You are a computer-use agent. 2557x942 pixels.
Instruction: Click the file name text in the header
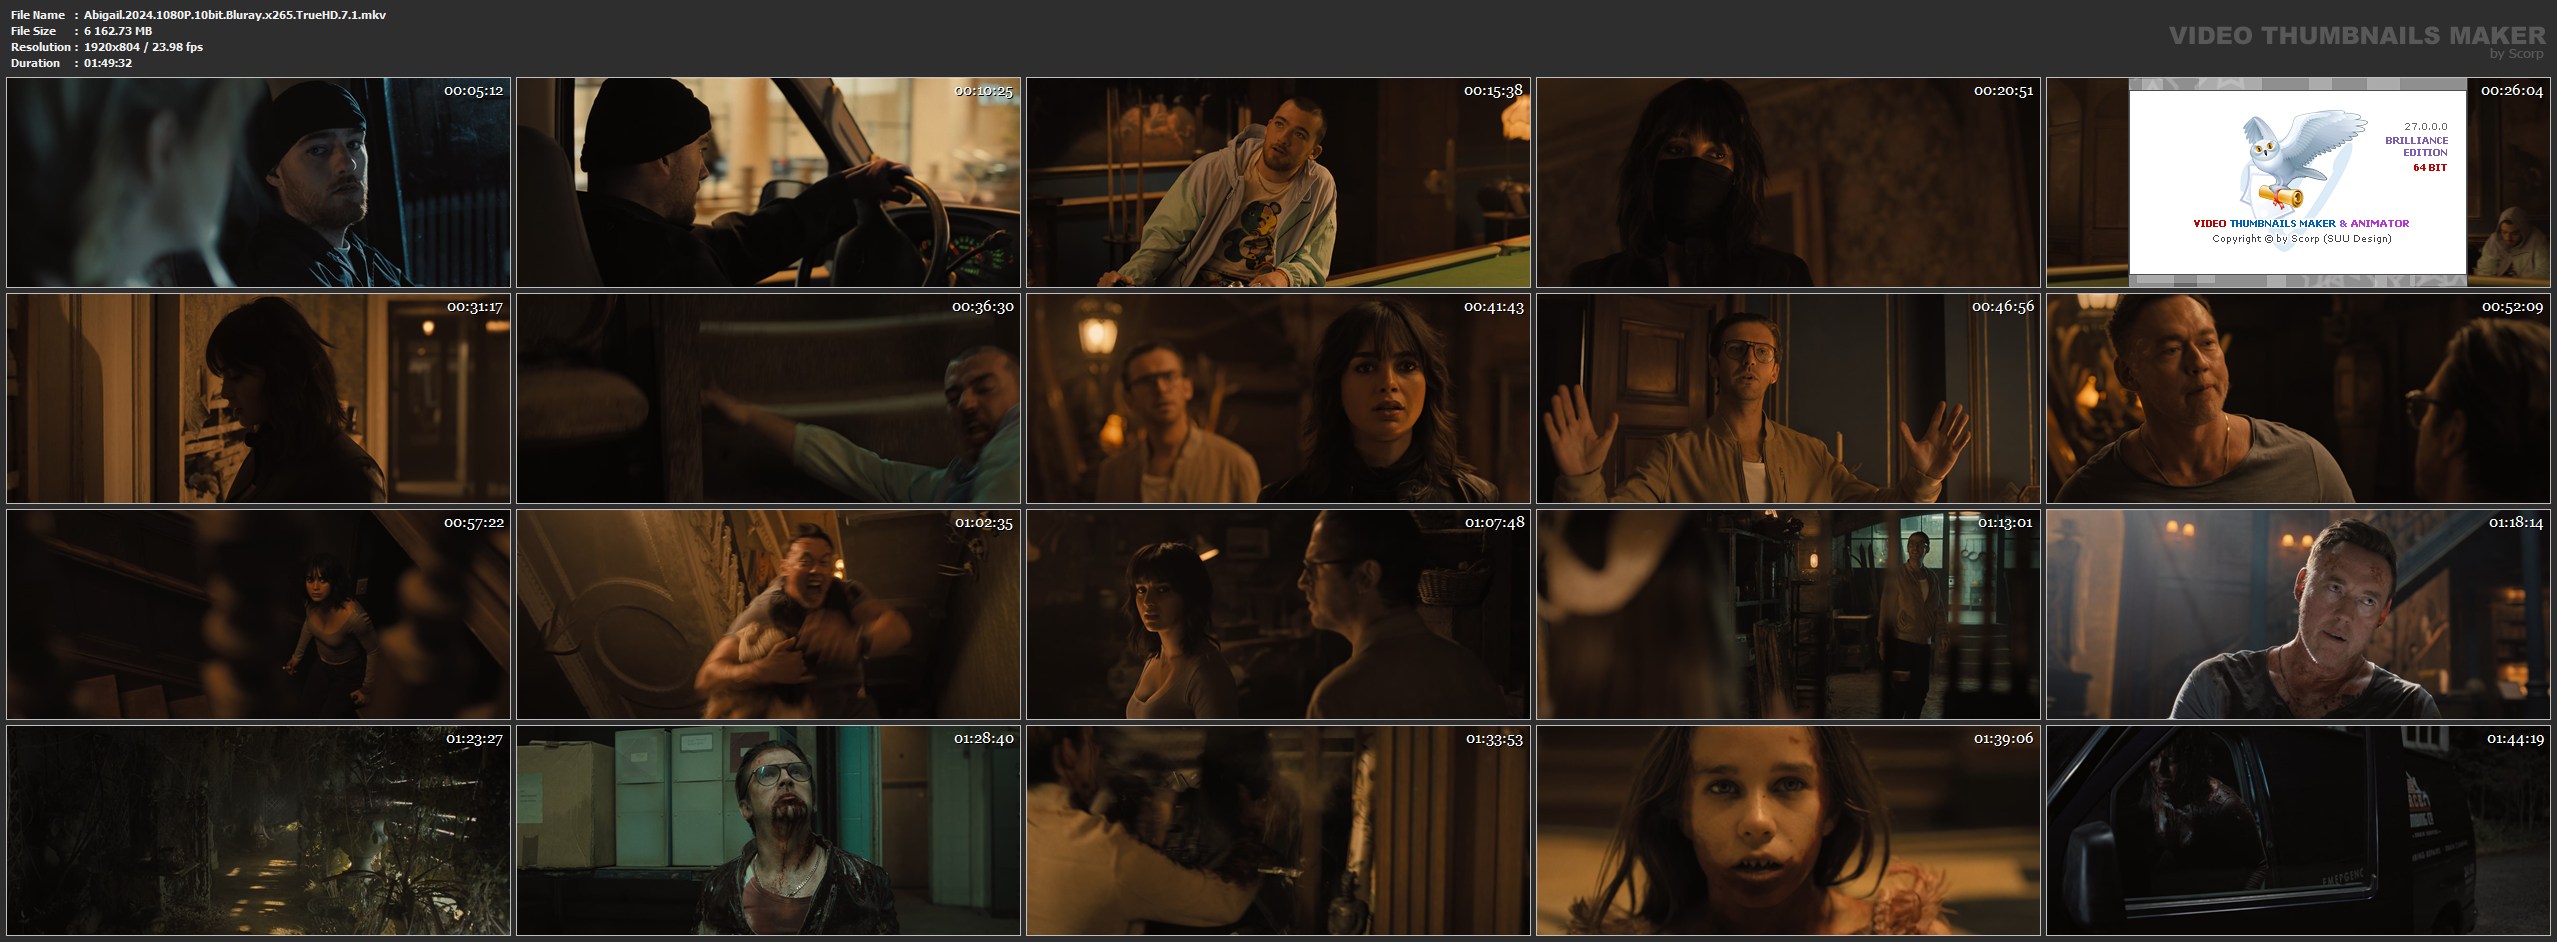point(235,15)
